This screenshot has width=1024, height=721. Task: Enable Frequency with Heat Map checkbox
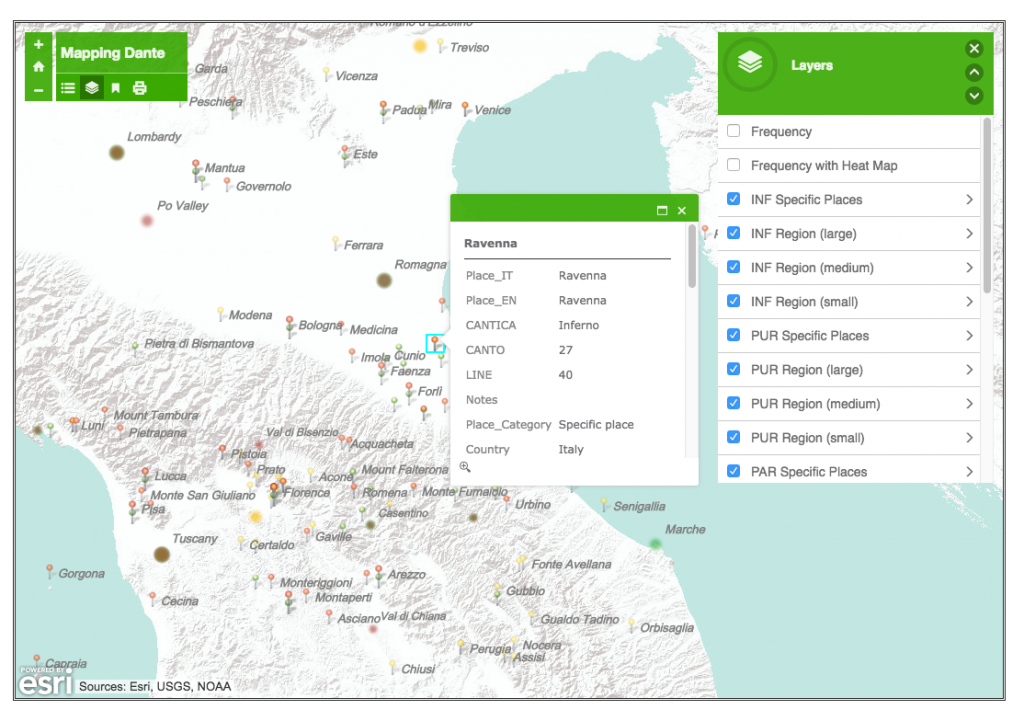(x=734, y=165)
